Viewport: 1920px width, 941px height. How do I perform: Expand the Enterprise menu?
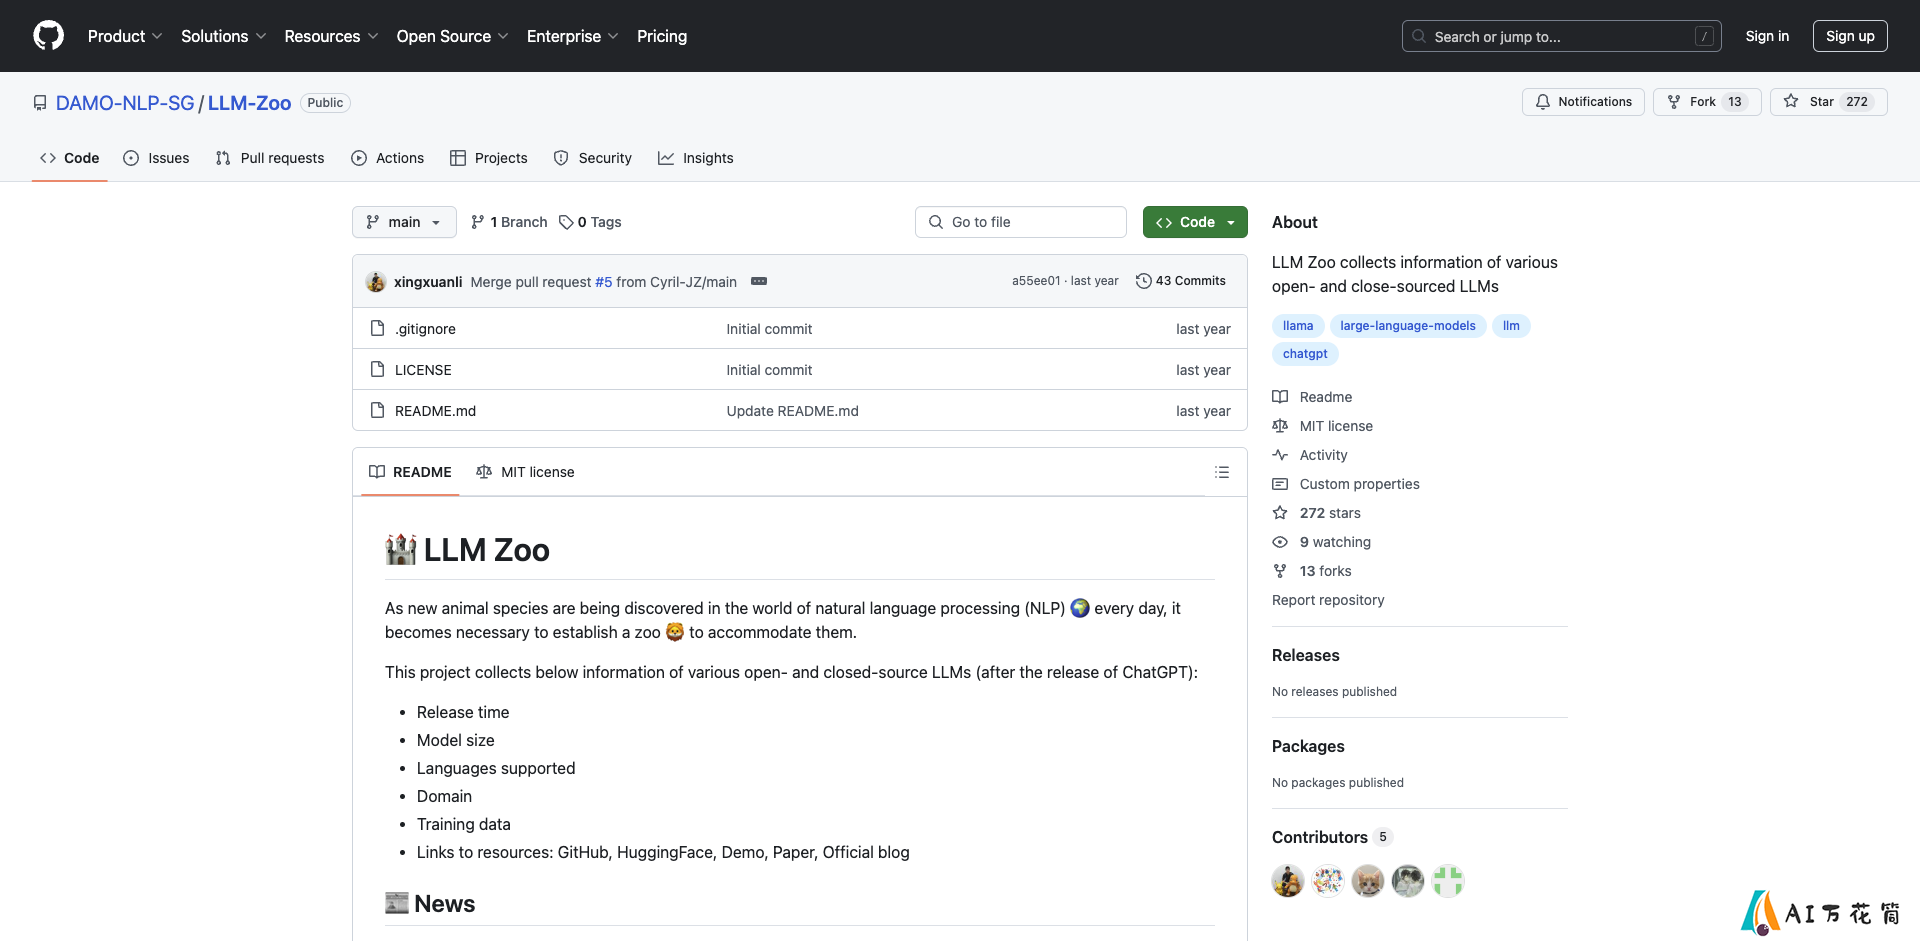coord(572,36)
